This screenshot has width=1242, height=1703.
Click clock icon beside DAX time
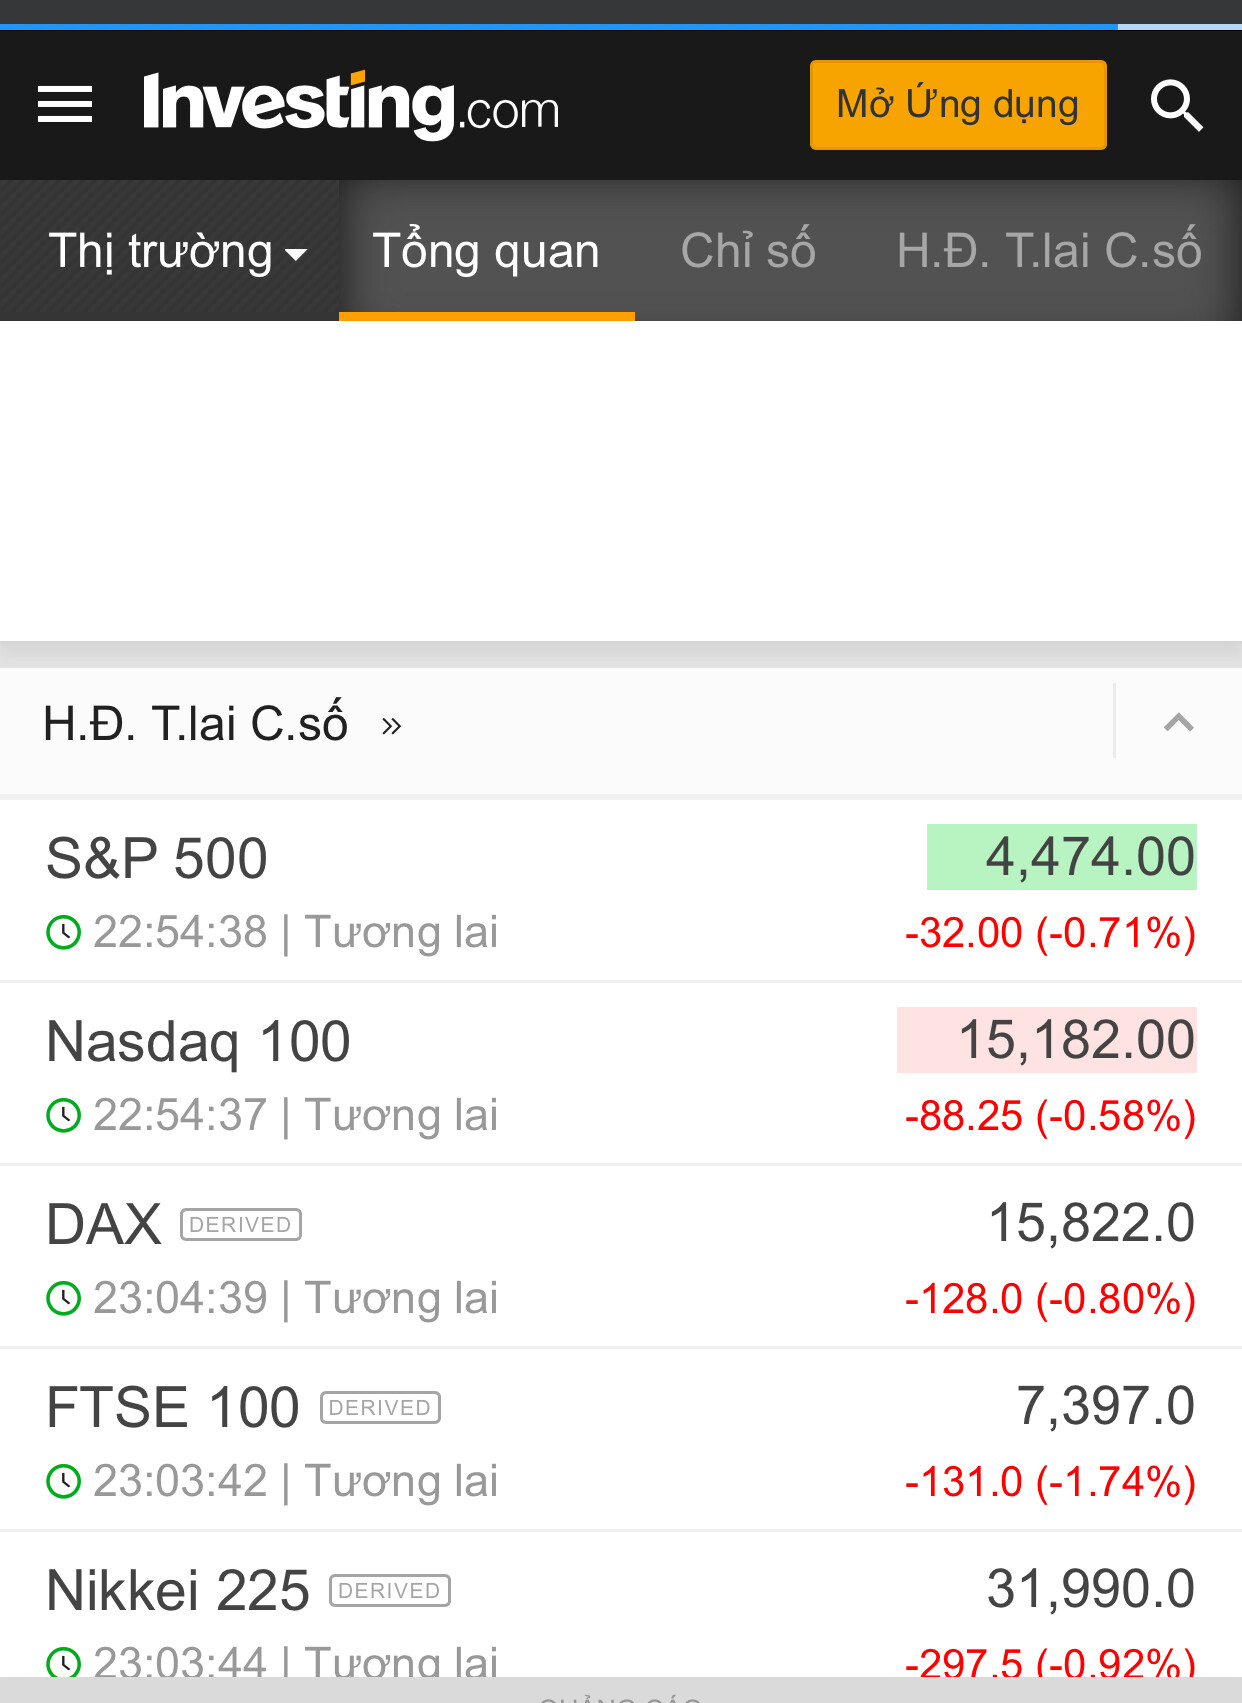[x=64, y=1299]
